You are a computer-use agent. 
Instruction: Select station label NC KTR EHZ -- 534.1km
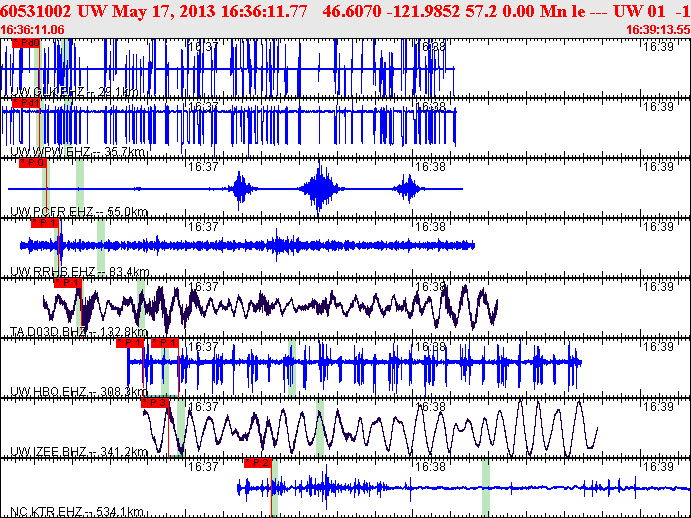(77, 512)
